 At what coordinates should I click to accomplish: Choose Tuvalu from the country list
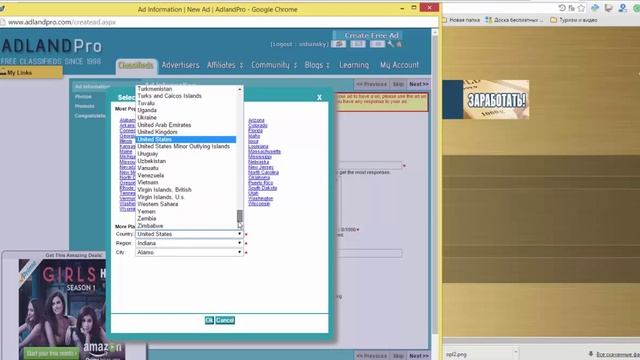tap(186, 103)
